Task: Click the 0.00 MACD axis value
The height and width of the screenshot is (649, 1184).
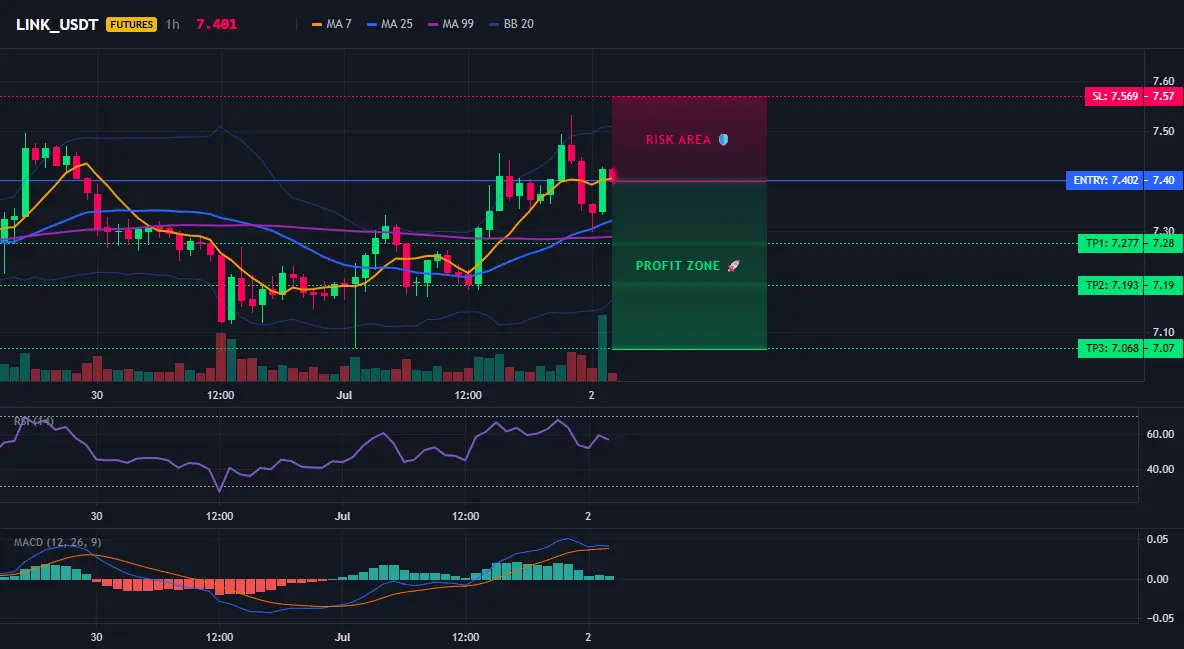Action: point(1158,579)
